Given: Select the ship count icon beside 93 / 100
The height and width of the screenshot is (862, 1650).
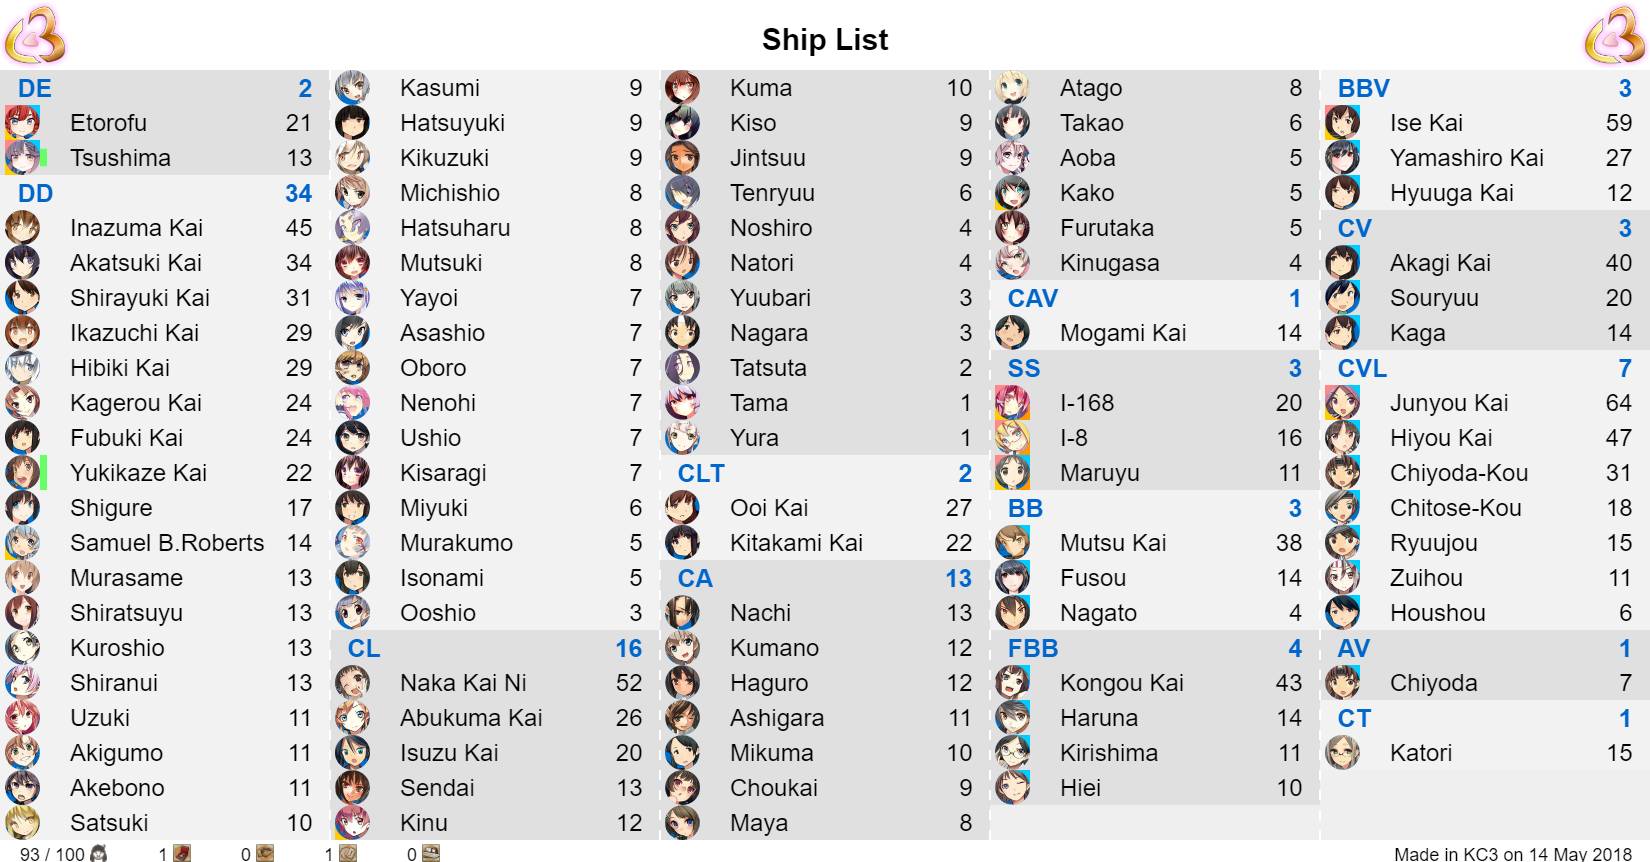Looking at the screenshot, I should click(98, 853).
